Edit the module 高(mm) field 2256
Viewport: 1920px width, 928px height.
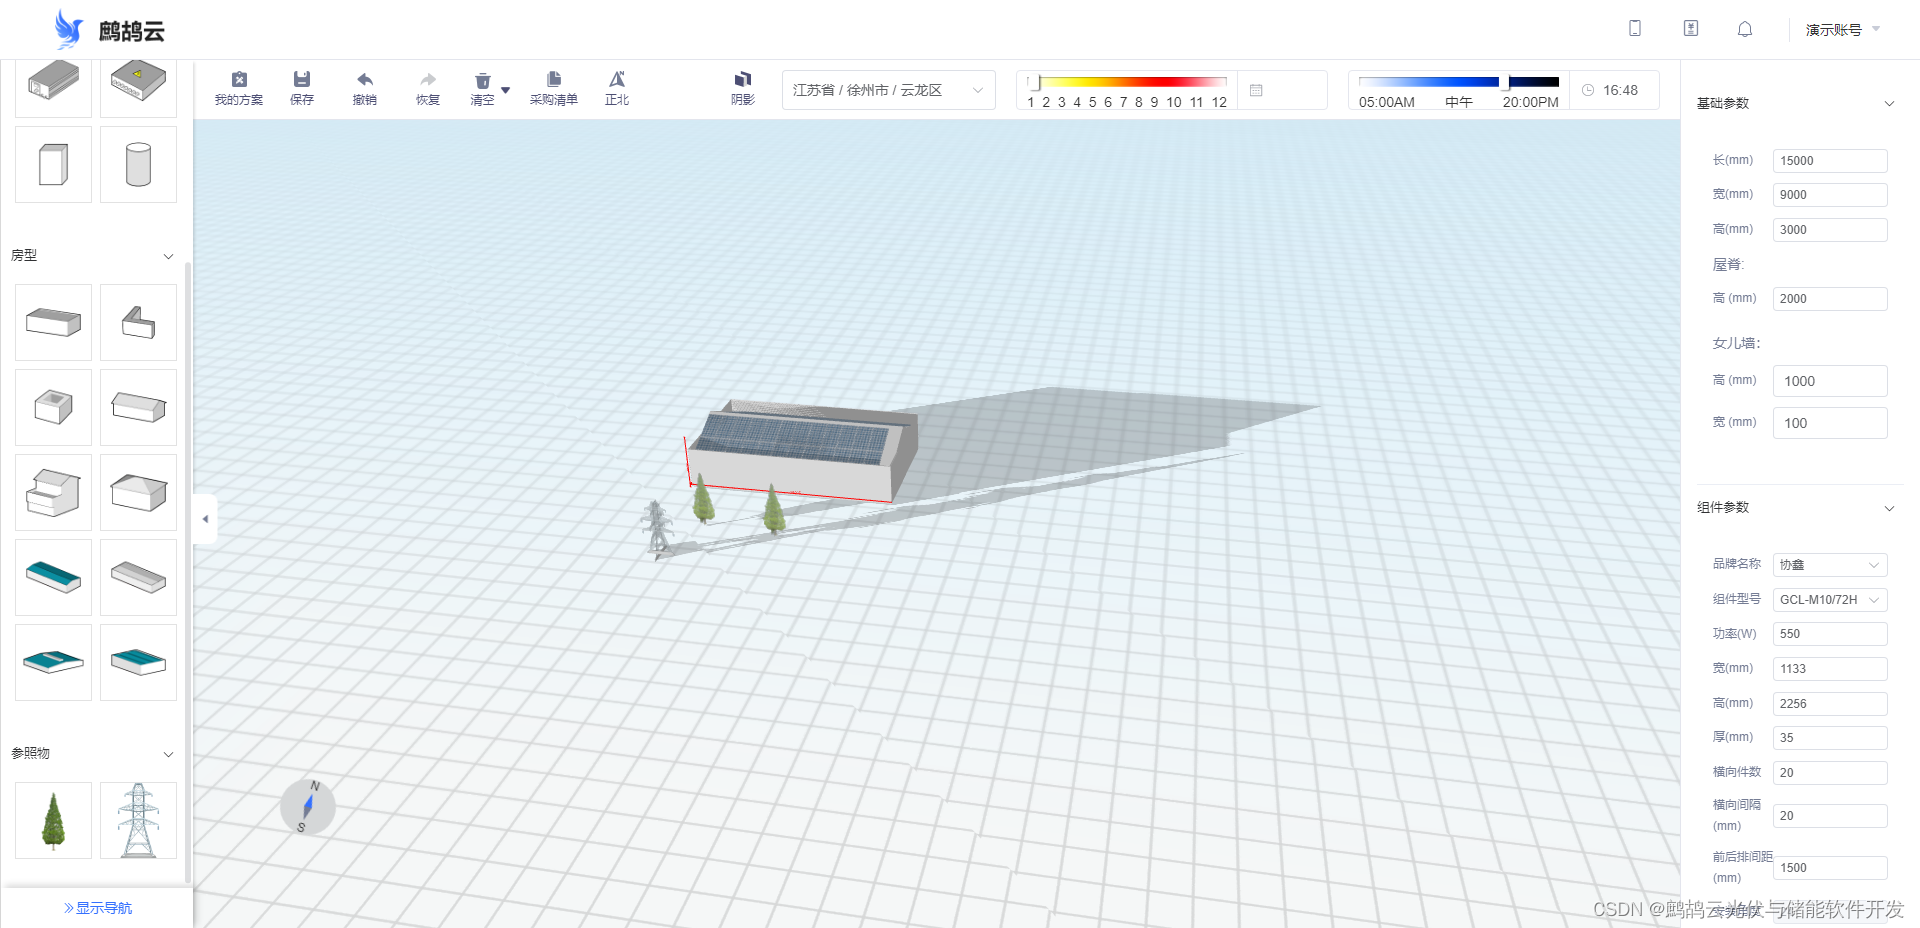tap(1830, 704)
